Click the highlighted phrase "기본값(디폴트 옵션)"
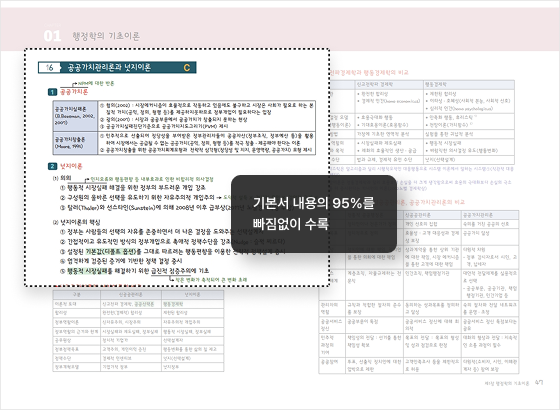Screen dimensions: 560x410 point(111,251)
